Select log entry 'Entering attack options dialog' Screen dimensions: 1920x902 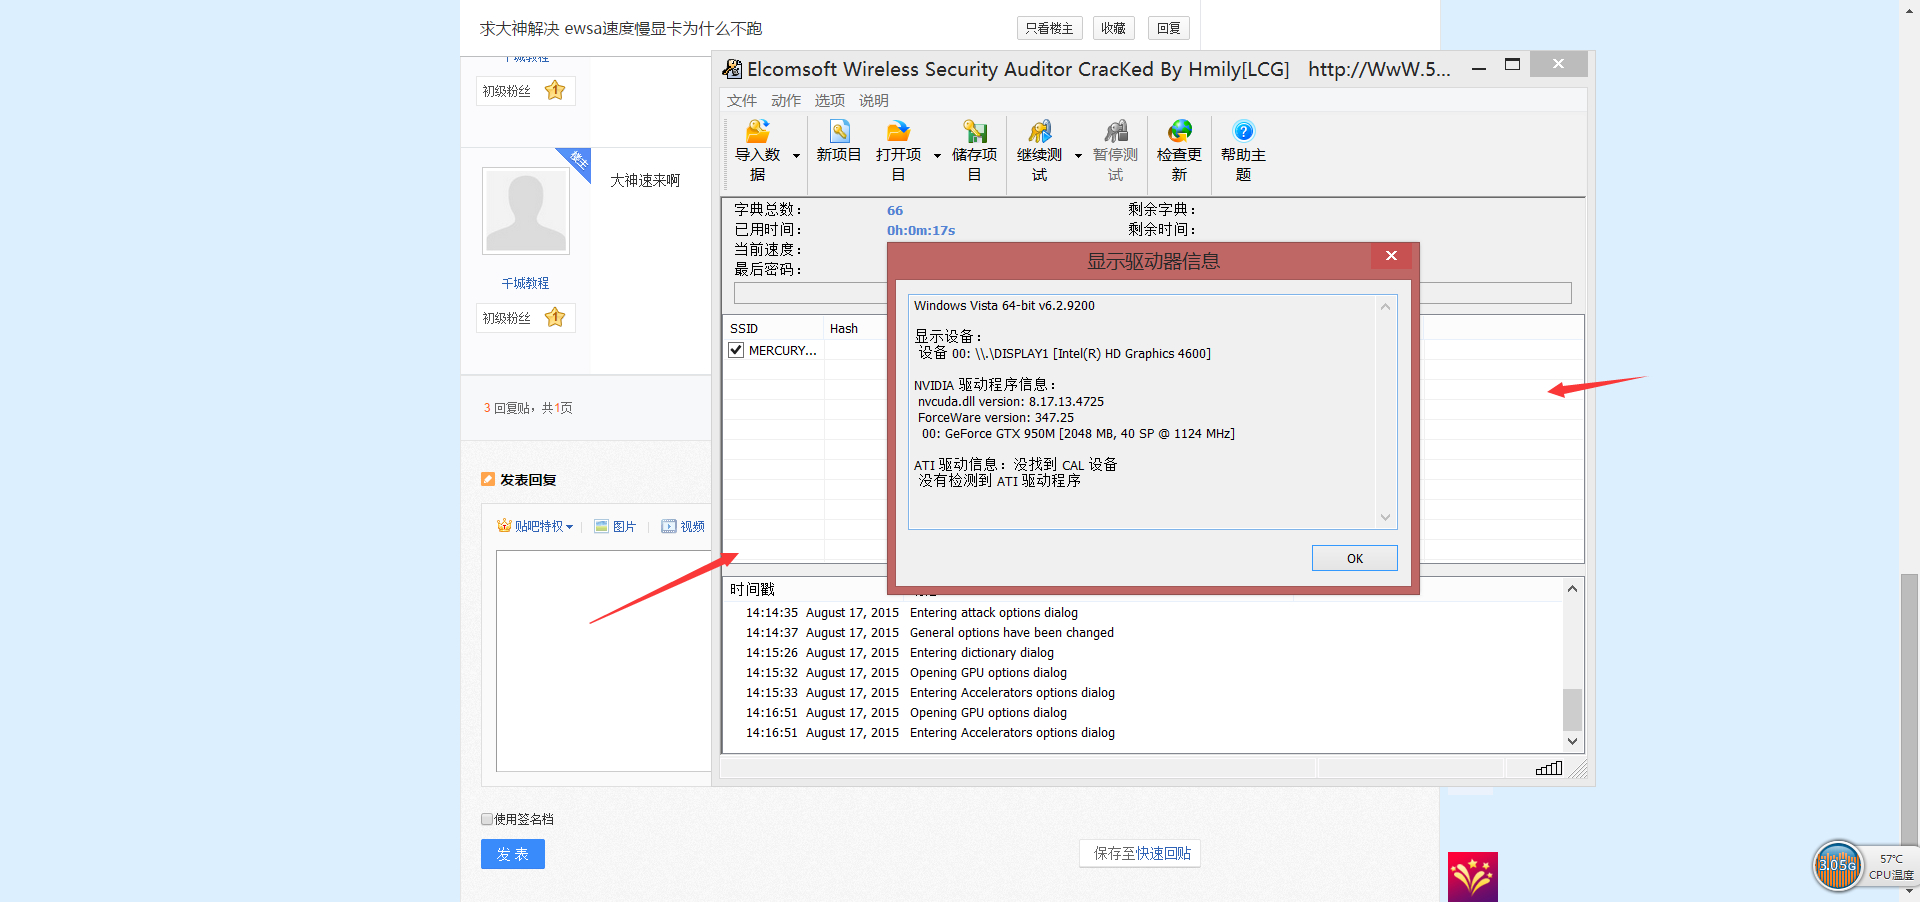tap(994, 613)
